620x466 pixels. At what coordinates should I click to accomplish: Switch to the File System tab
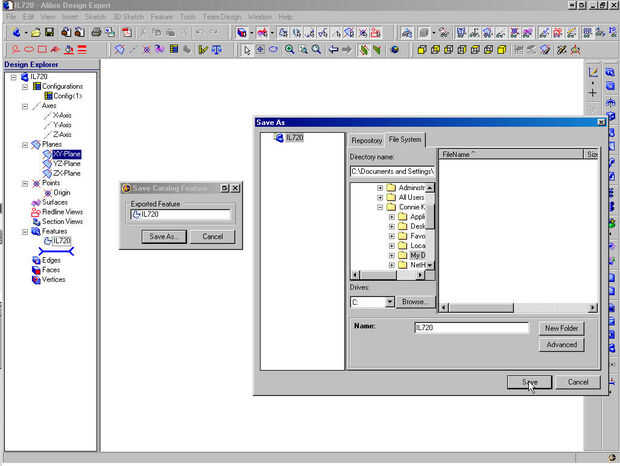coord(405,140)
